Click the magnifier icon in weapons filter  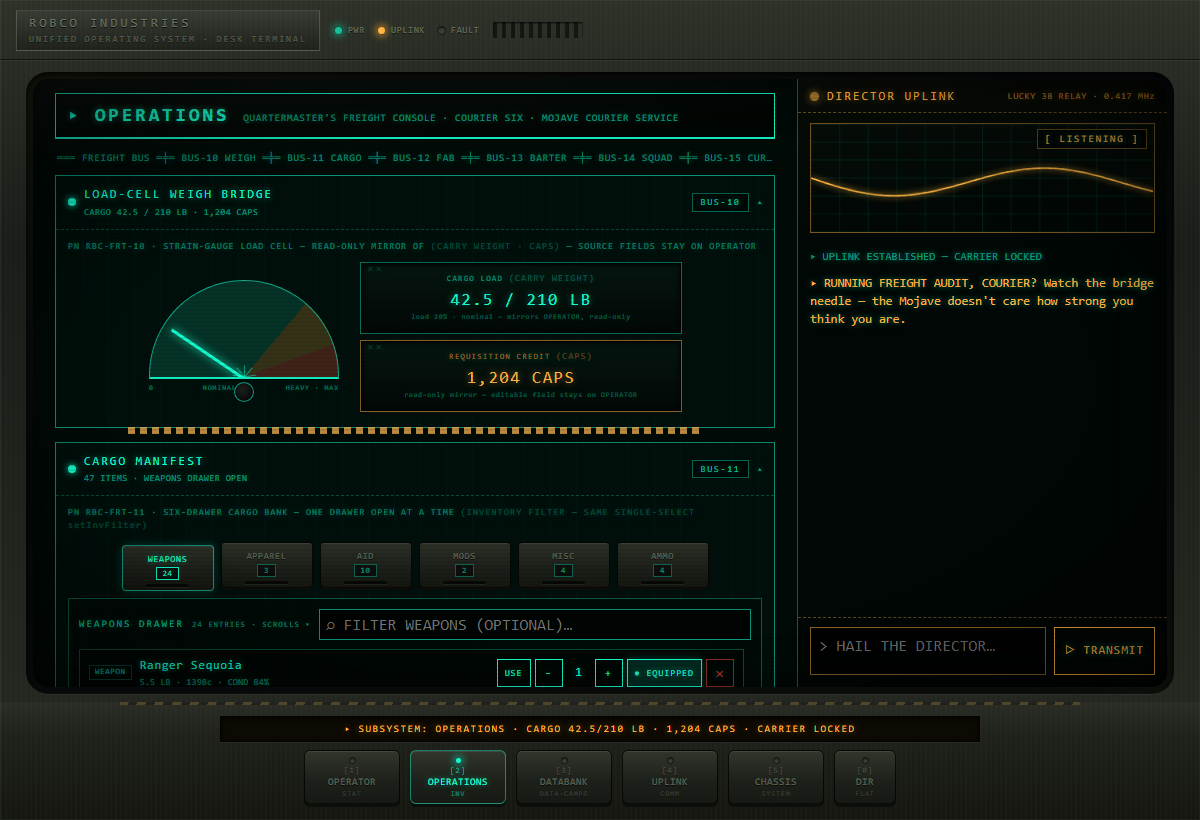pyautogui.click(x=331, y=625)
